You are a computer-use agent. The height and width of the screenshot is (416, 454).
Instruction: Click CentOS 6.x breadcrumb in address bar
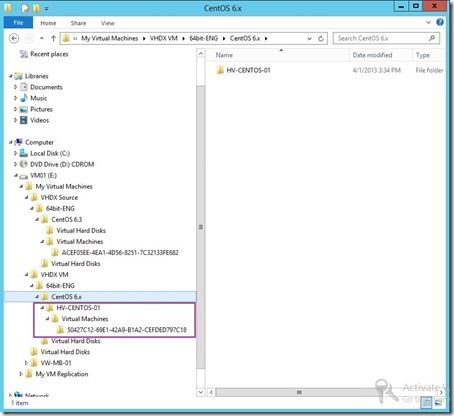pyautogui.click(x=245, y=38)
